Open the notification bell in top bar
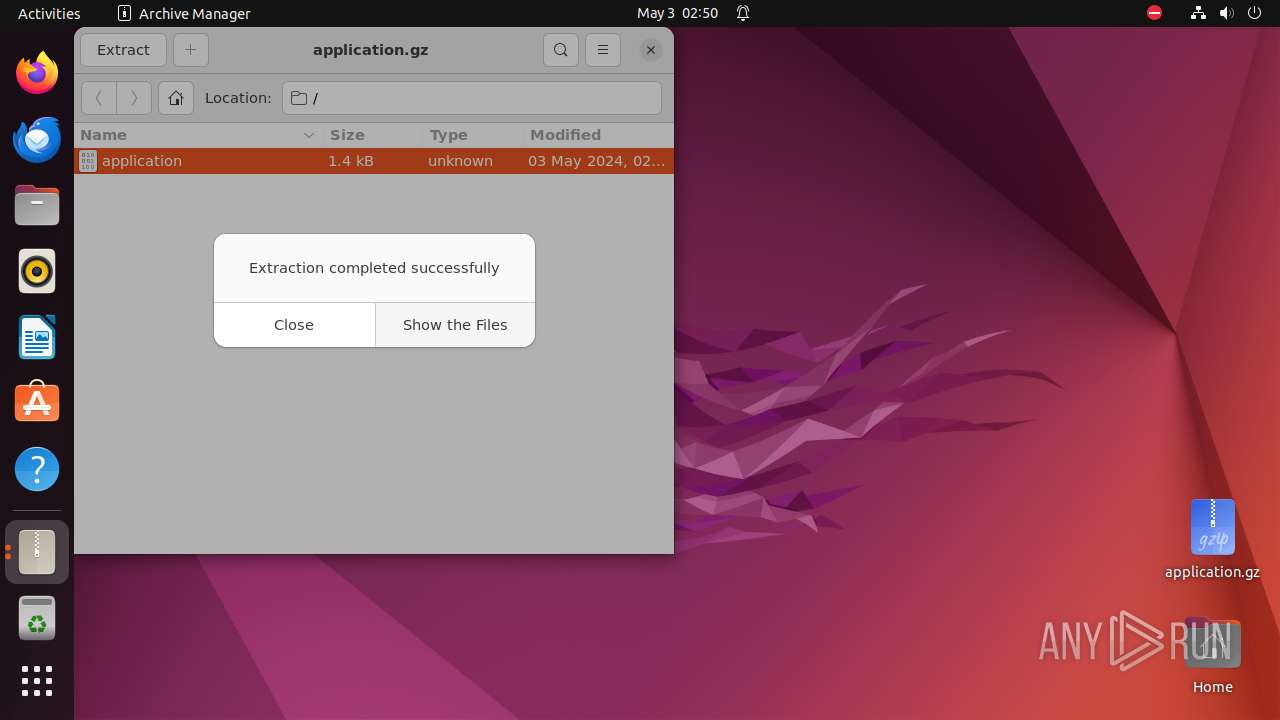This screenshot has width=1280, height=720. [x=743, y=13]
